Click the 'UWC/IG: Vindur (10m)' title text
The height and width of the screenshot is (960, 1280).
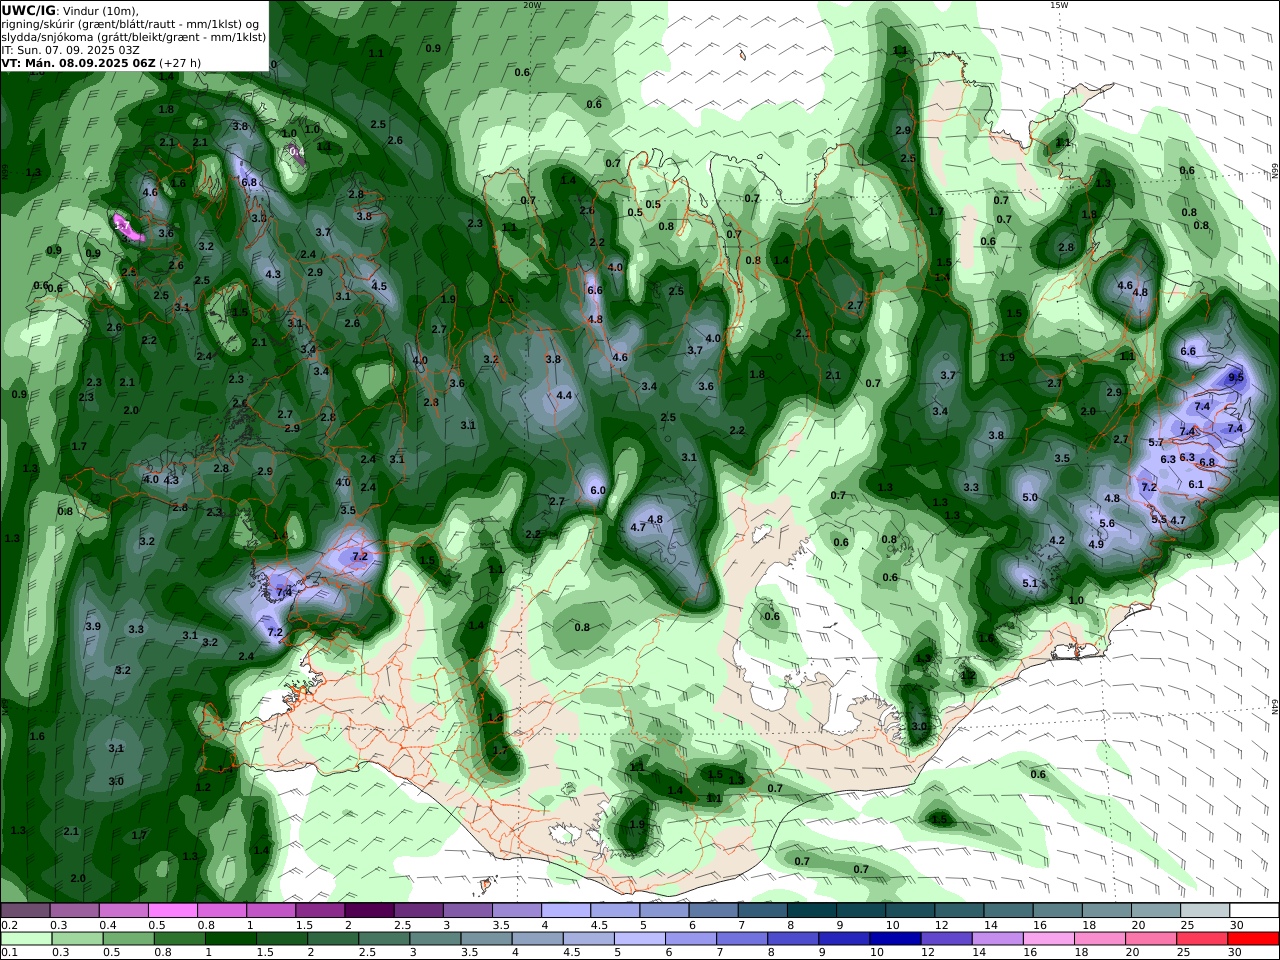70,10
